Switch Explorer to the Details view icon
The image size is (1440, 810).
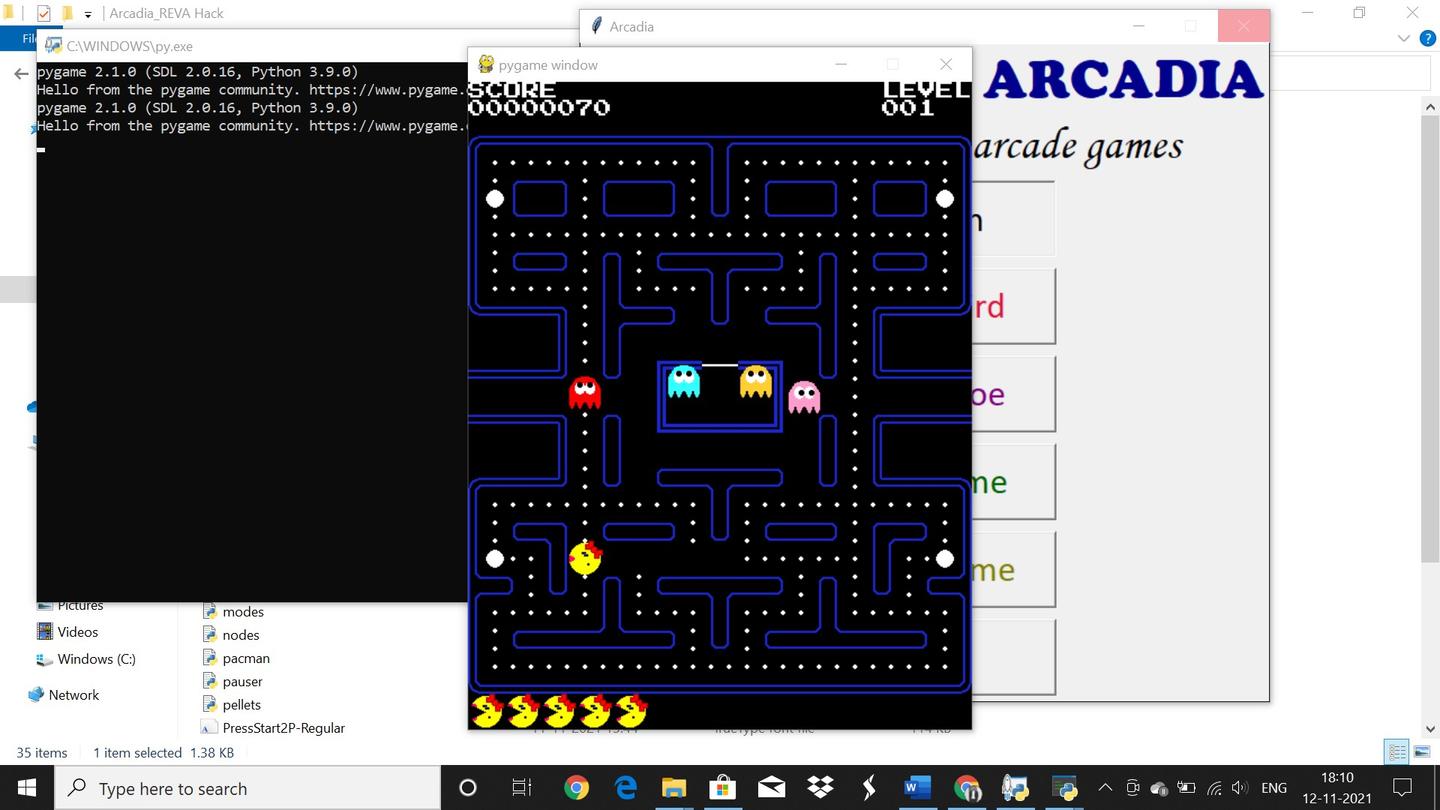[1397, 751]
